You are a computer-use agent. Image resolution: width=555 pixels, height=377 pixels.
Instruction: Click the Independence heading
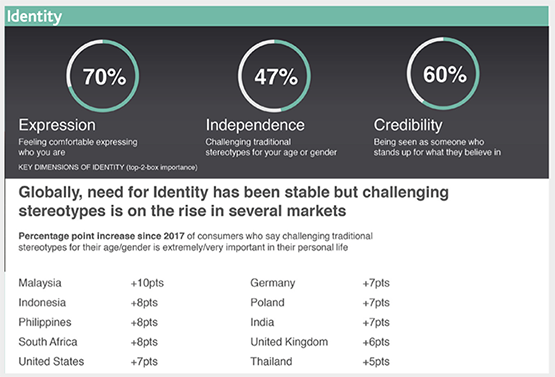pos(255,125)
